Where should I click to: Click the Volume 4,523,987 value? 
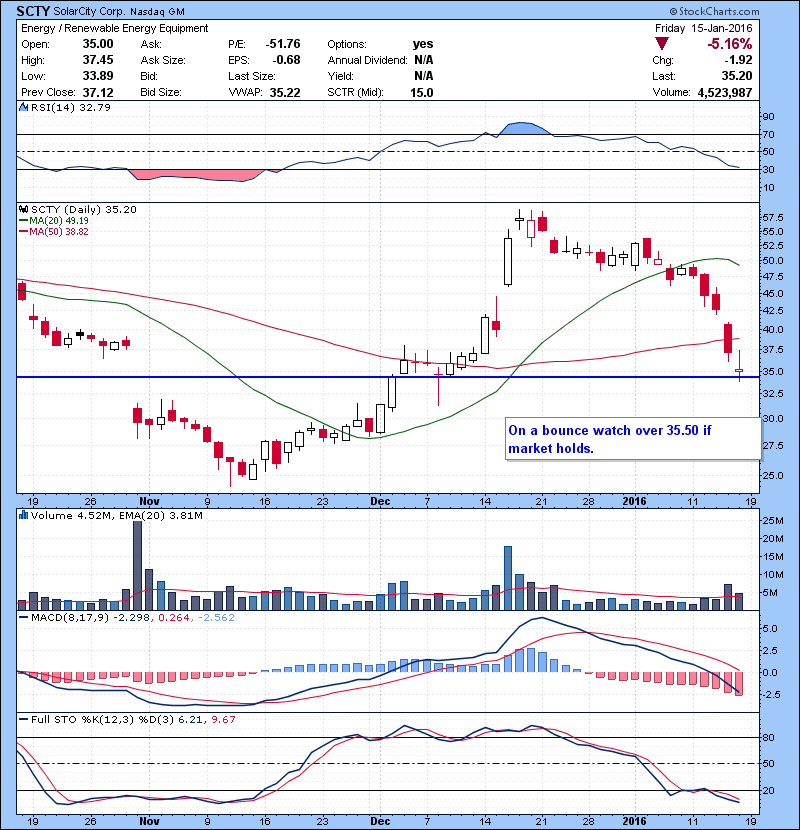pos(725,93)
